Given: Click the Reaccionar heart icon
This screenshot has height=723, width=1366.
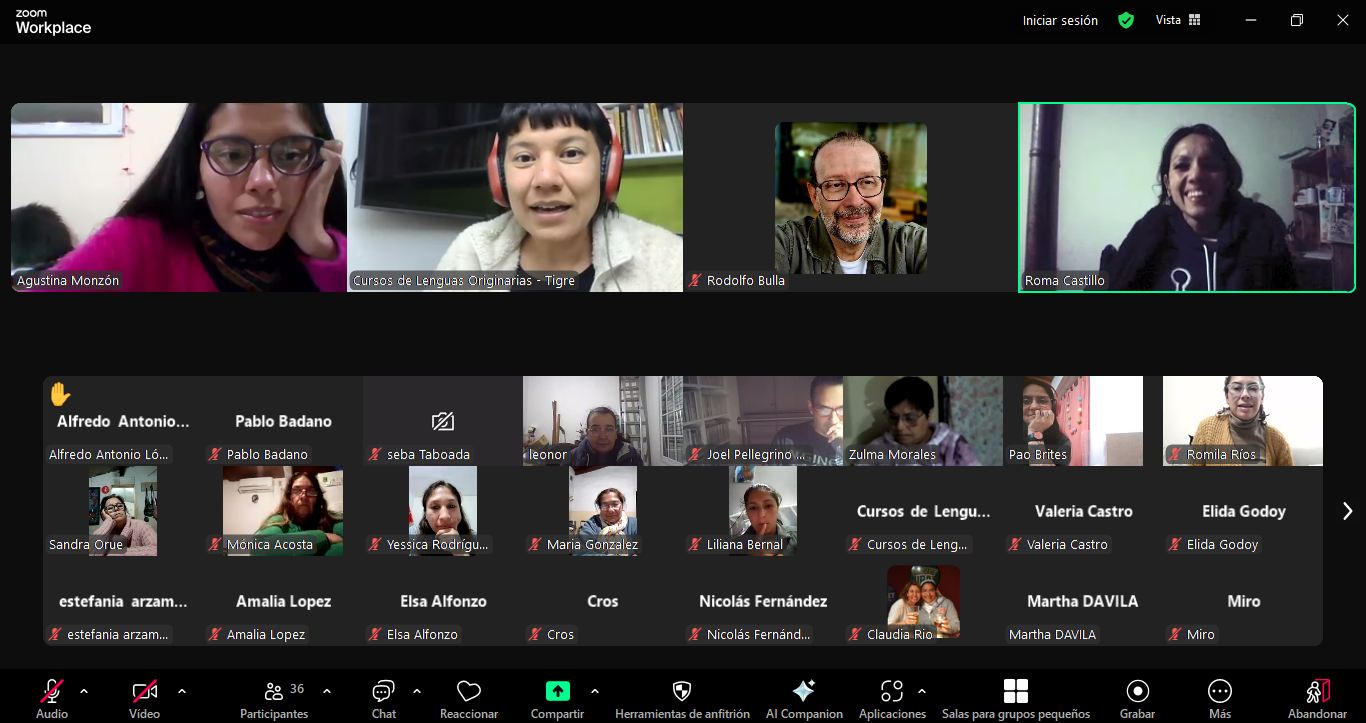Looking at the screenshot, I should [469, 697].
